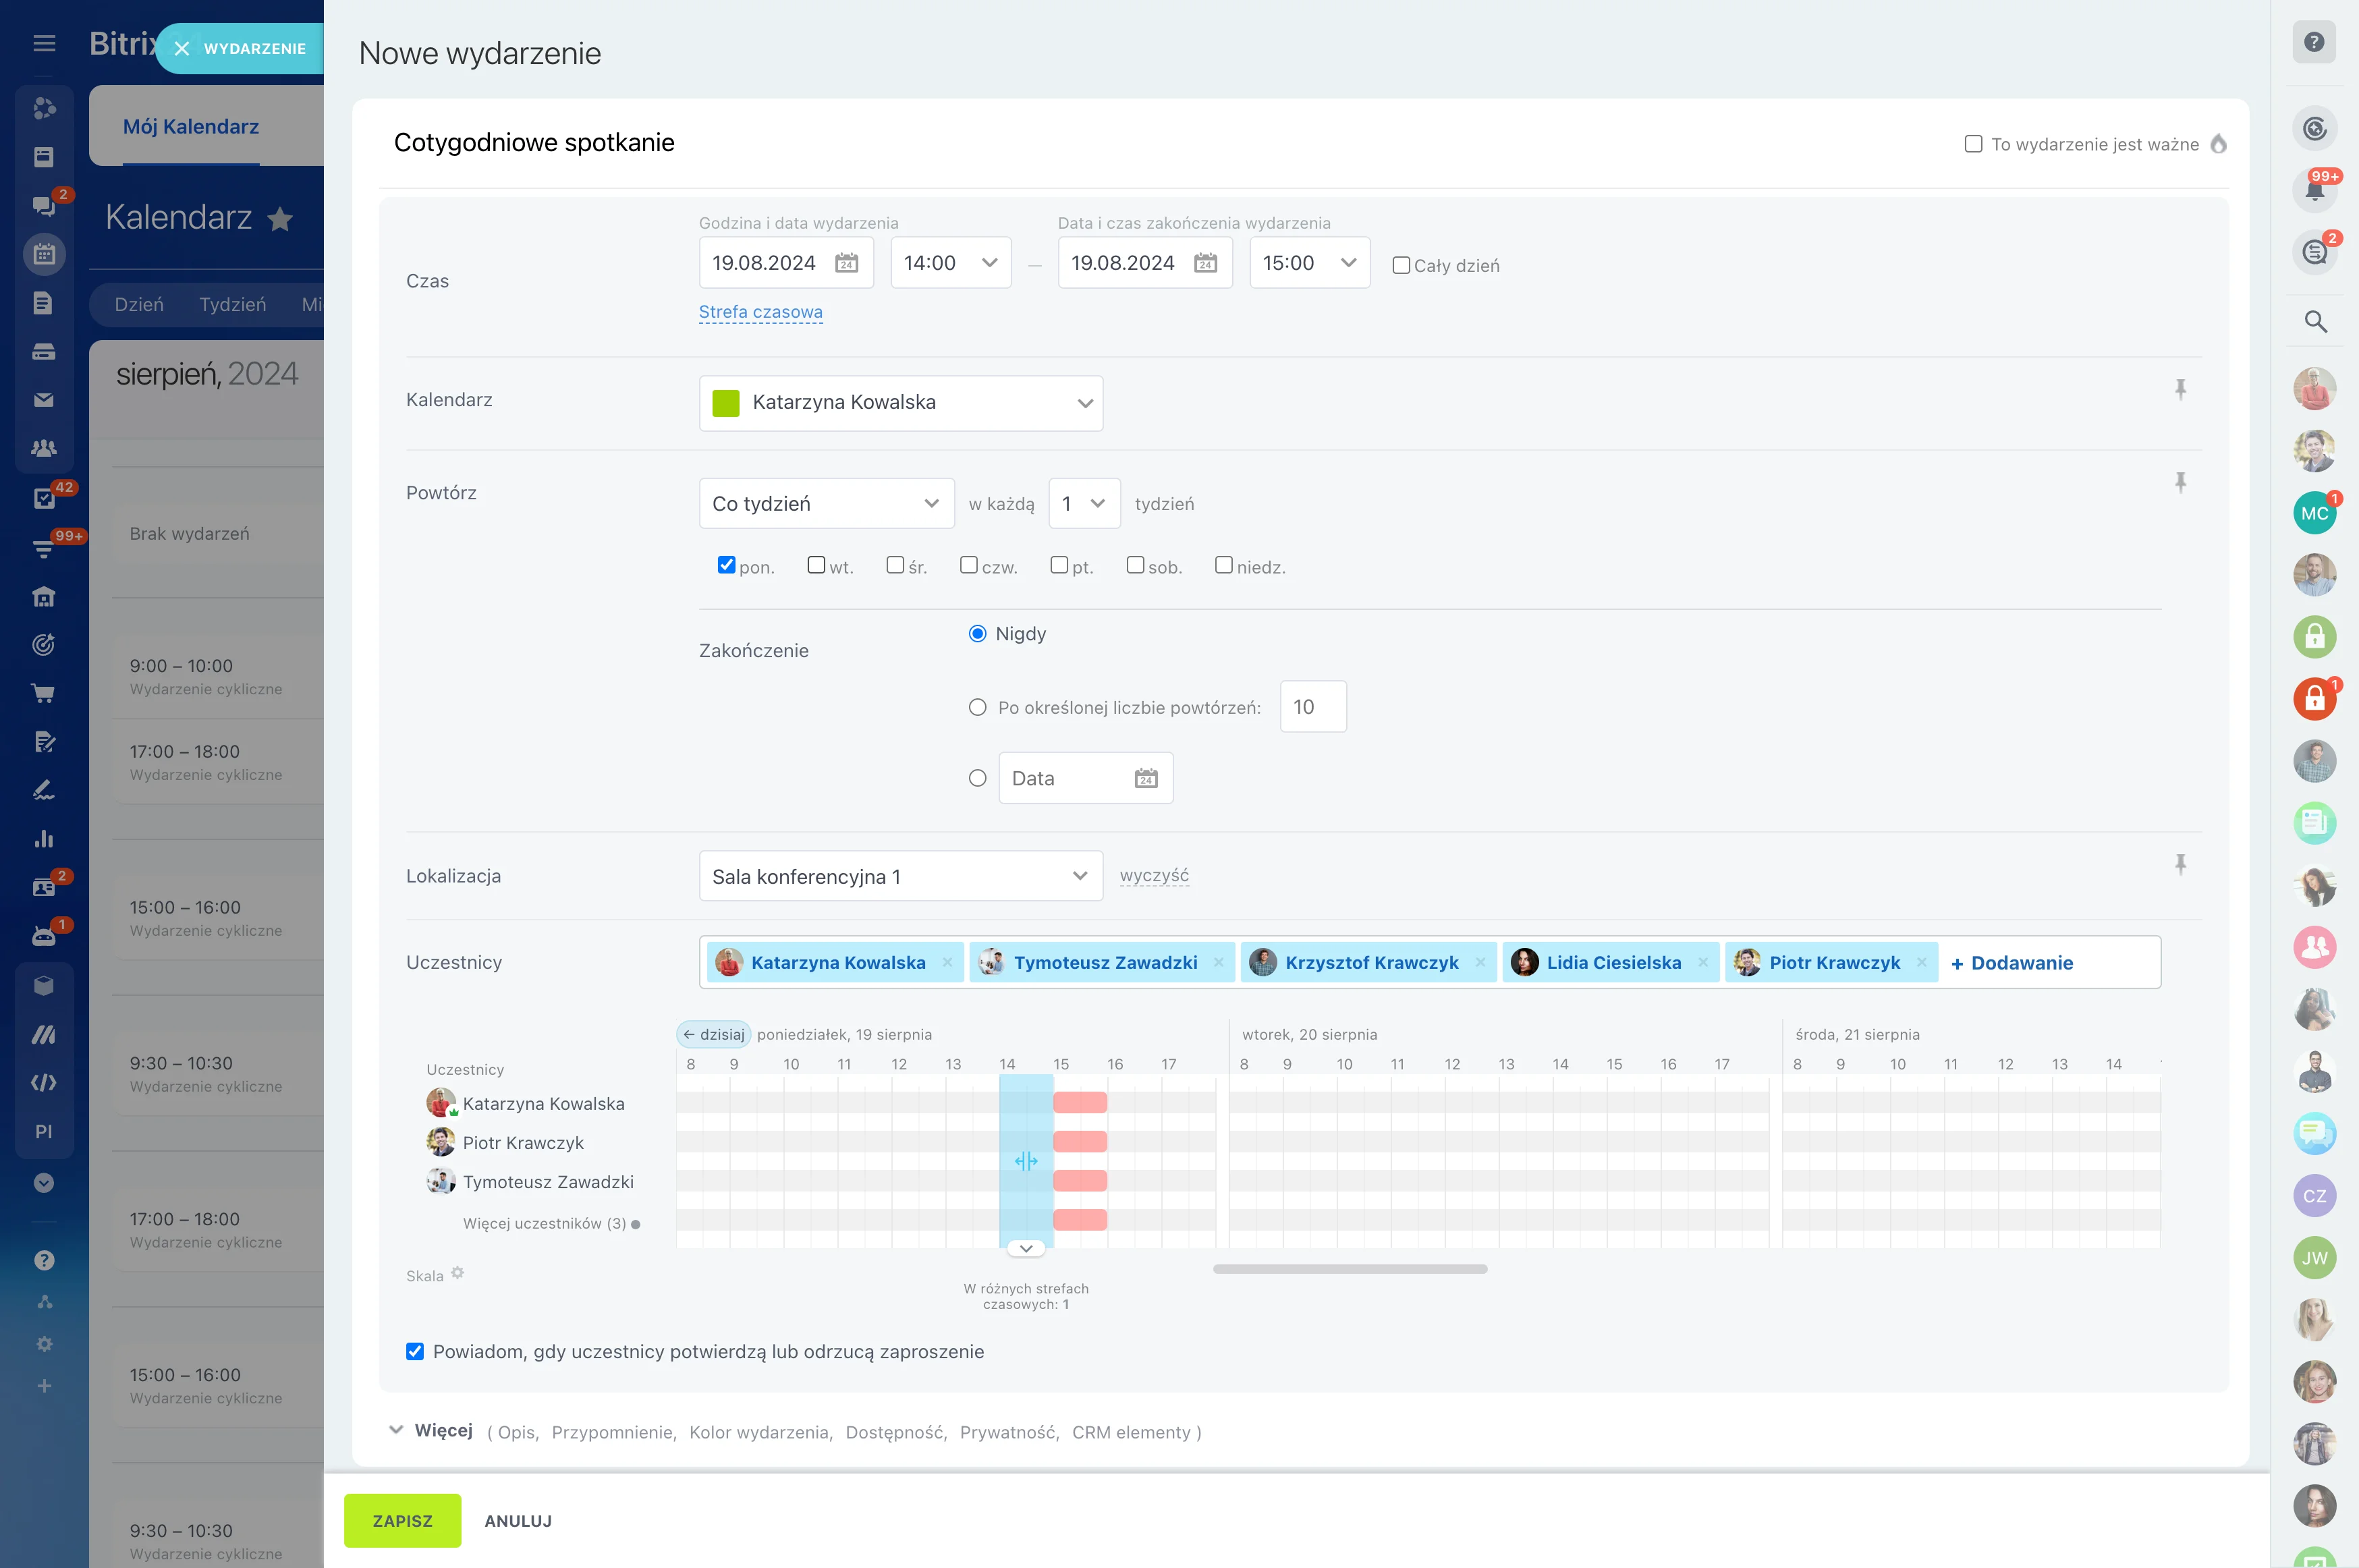This screenshot has height=1568, width=2359.
Task: Click the ZAPISZ button
Action: [402, 1520]
